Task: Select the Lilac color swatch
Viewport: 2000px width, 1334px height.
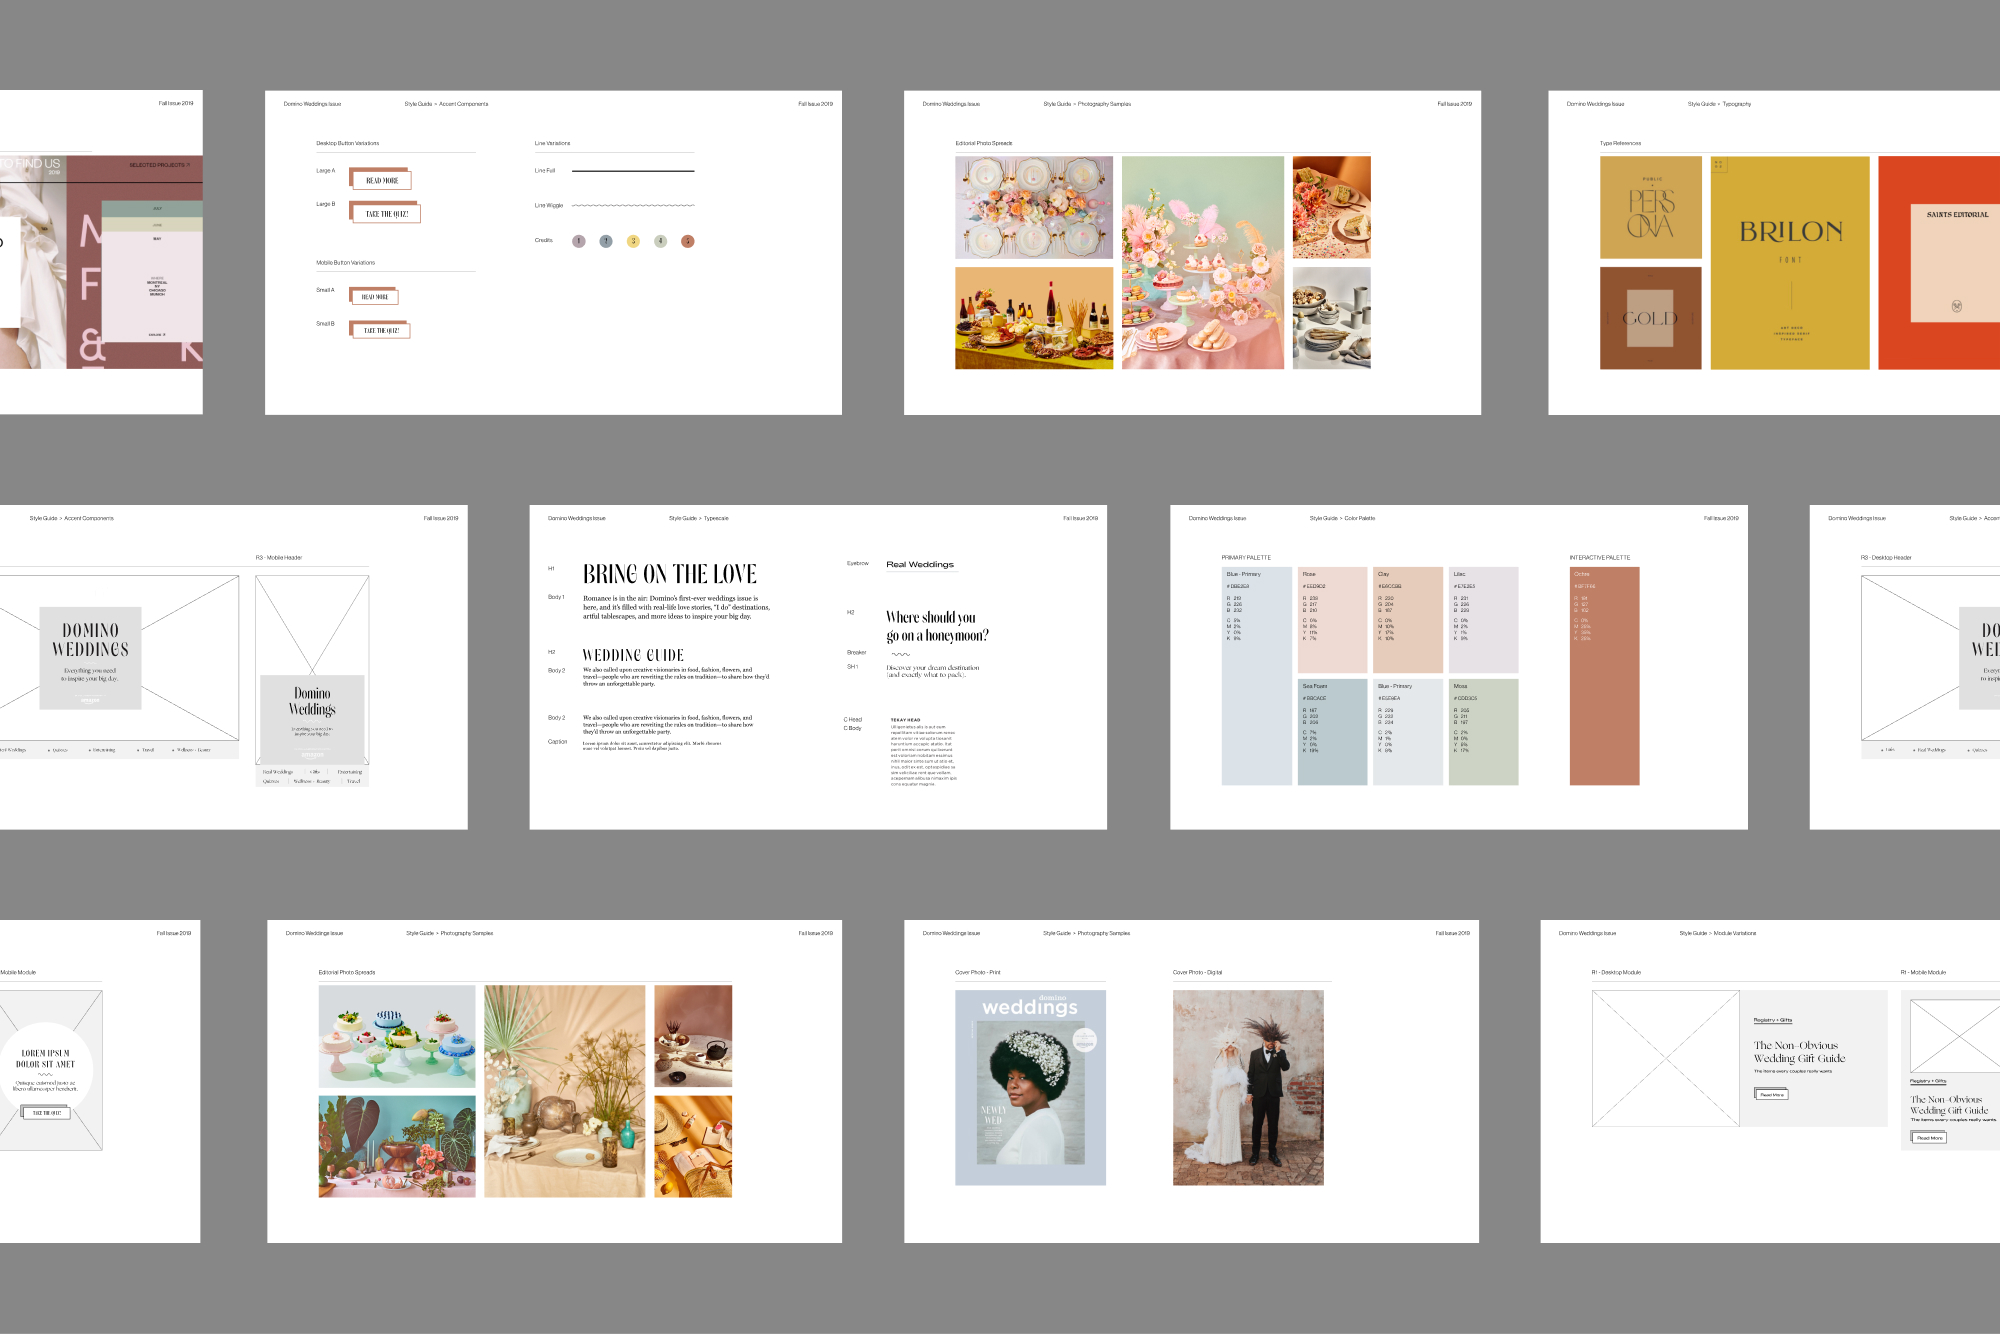Action: 1484,620
